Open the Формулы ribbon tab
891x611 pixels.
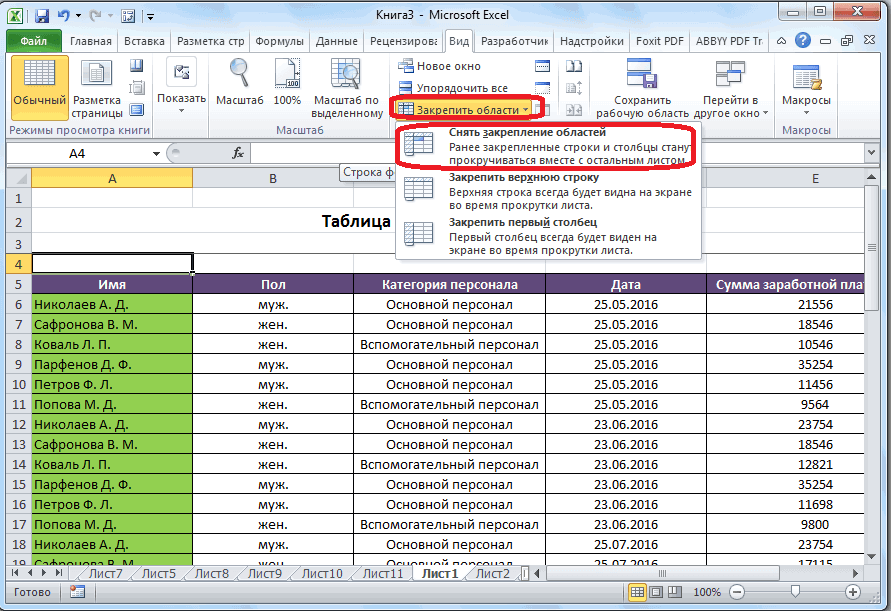[279, 41]
